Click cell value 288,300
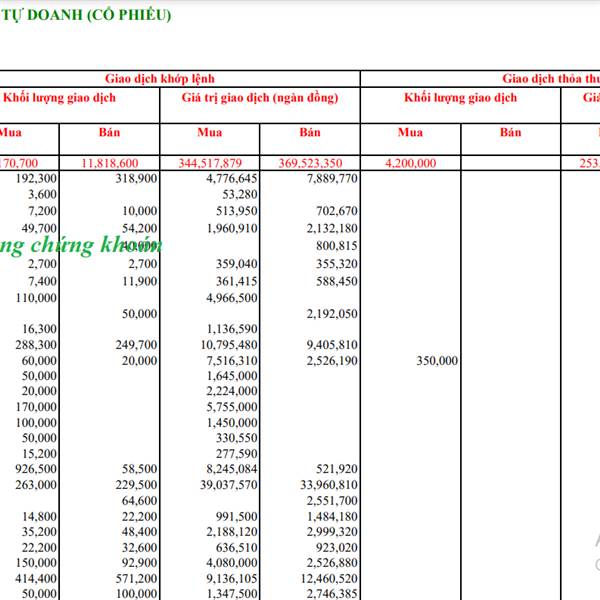This screenshot has height=600, width=600. 36,345
